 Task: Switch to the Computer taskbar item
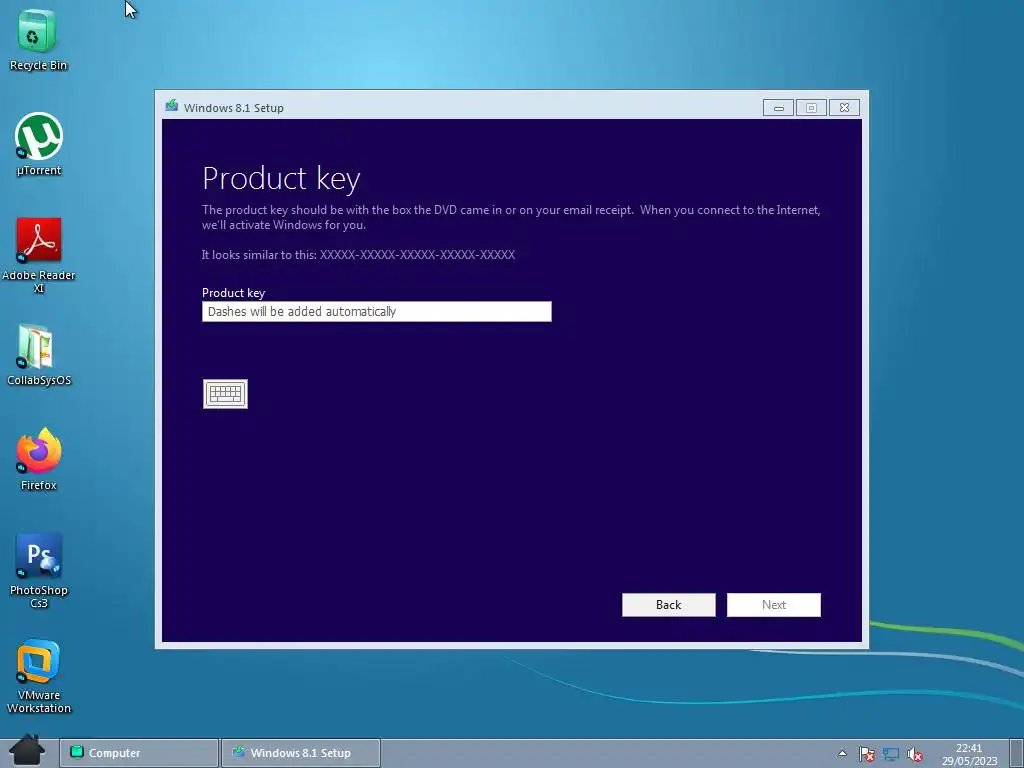(139, 753)
